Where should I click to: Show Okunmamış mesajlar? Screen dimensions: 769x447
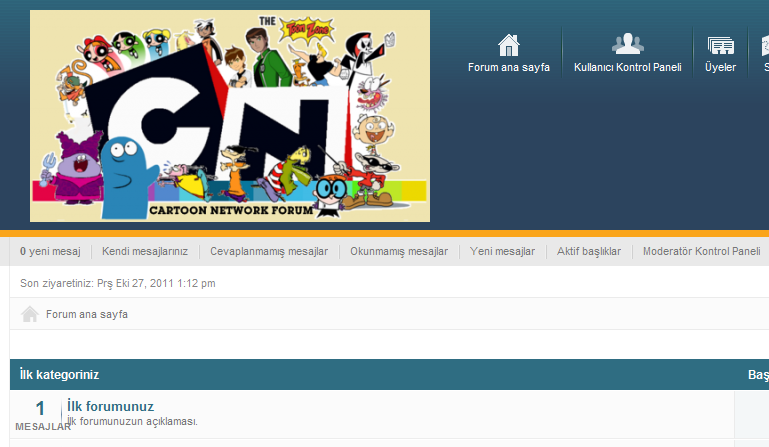[399, 251]
